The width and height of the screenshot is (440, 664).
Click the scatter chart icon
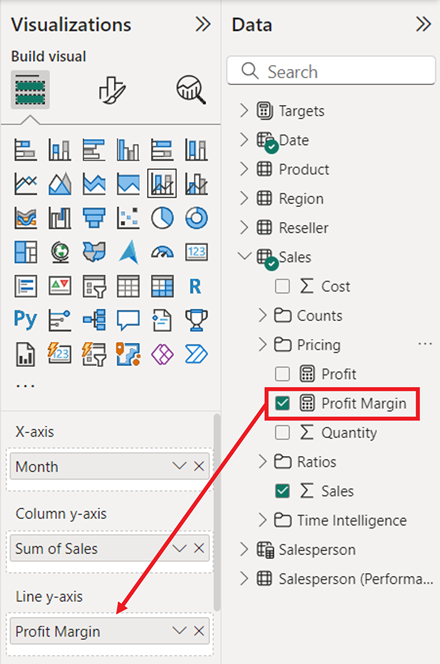128,218
